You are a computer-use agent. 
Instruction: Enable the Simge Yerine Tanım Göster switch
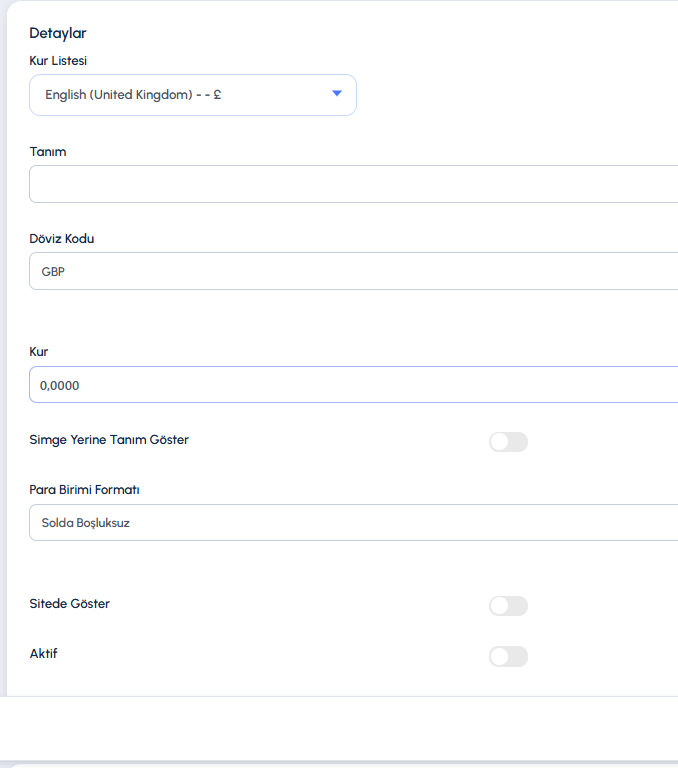tap(508, 442)
